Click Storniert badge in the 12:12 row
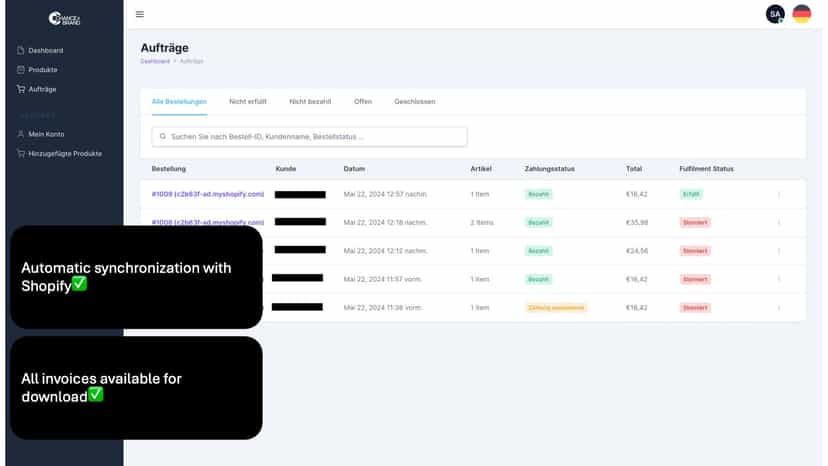 (x=695, y=251)
